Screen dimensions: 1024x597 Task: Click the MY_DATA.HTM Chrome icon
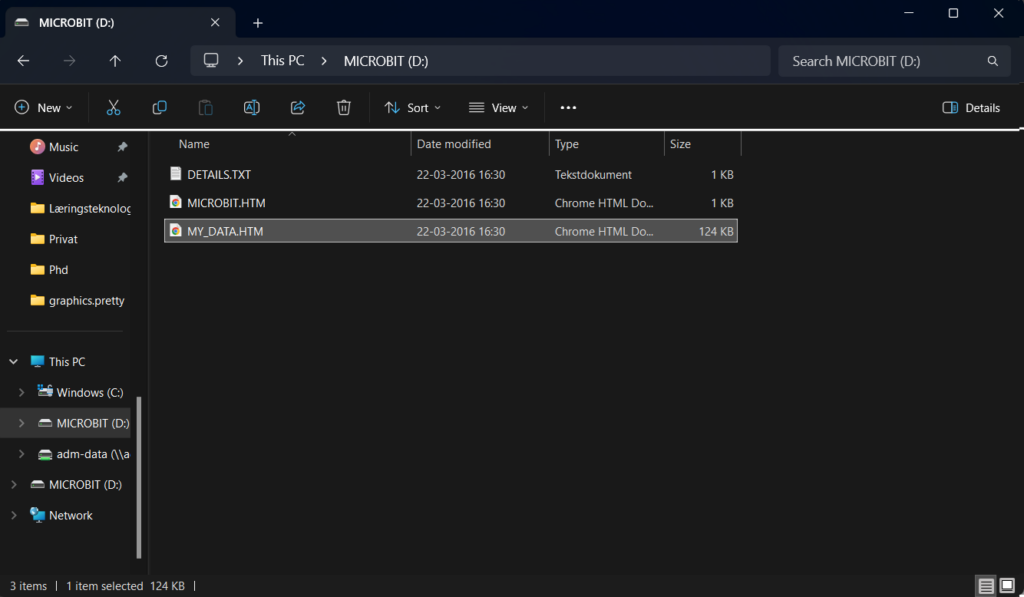pos(175,231)
